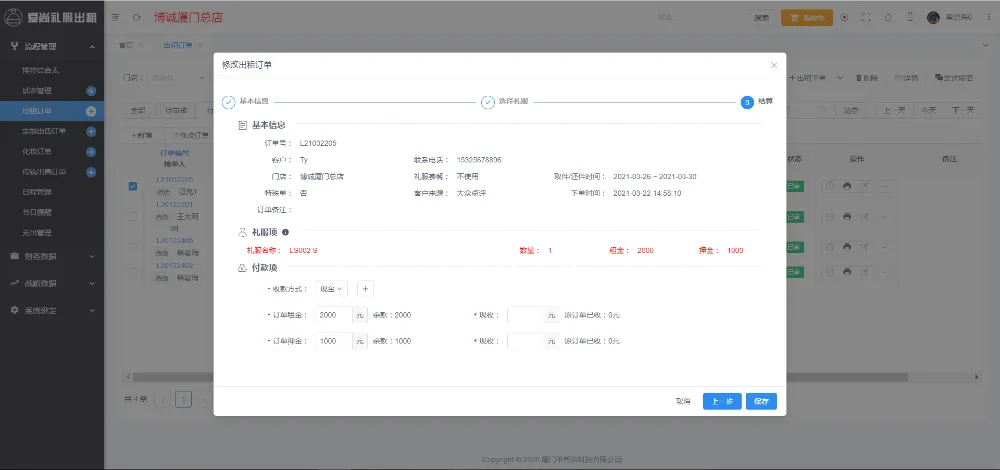Uncheck the selected first order row checkbox

tap(133, 186)
